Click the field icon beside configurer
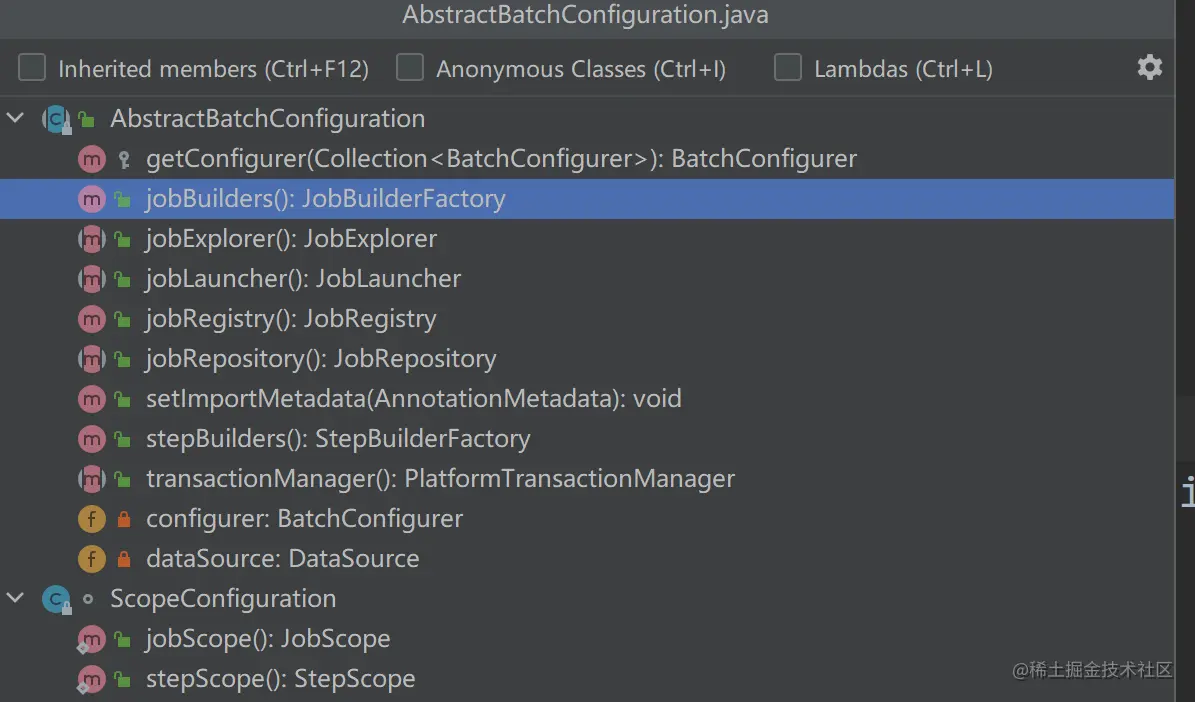The height and width of the screenshot is (702, 1195). (91, 519)
